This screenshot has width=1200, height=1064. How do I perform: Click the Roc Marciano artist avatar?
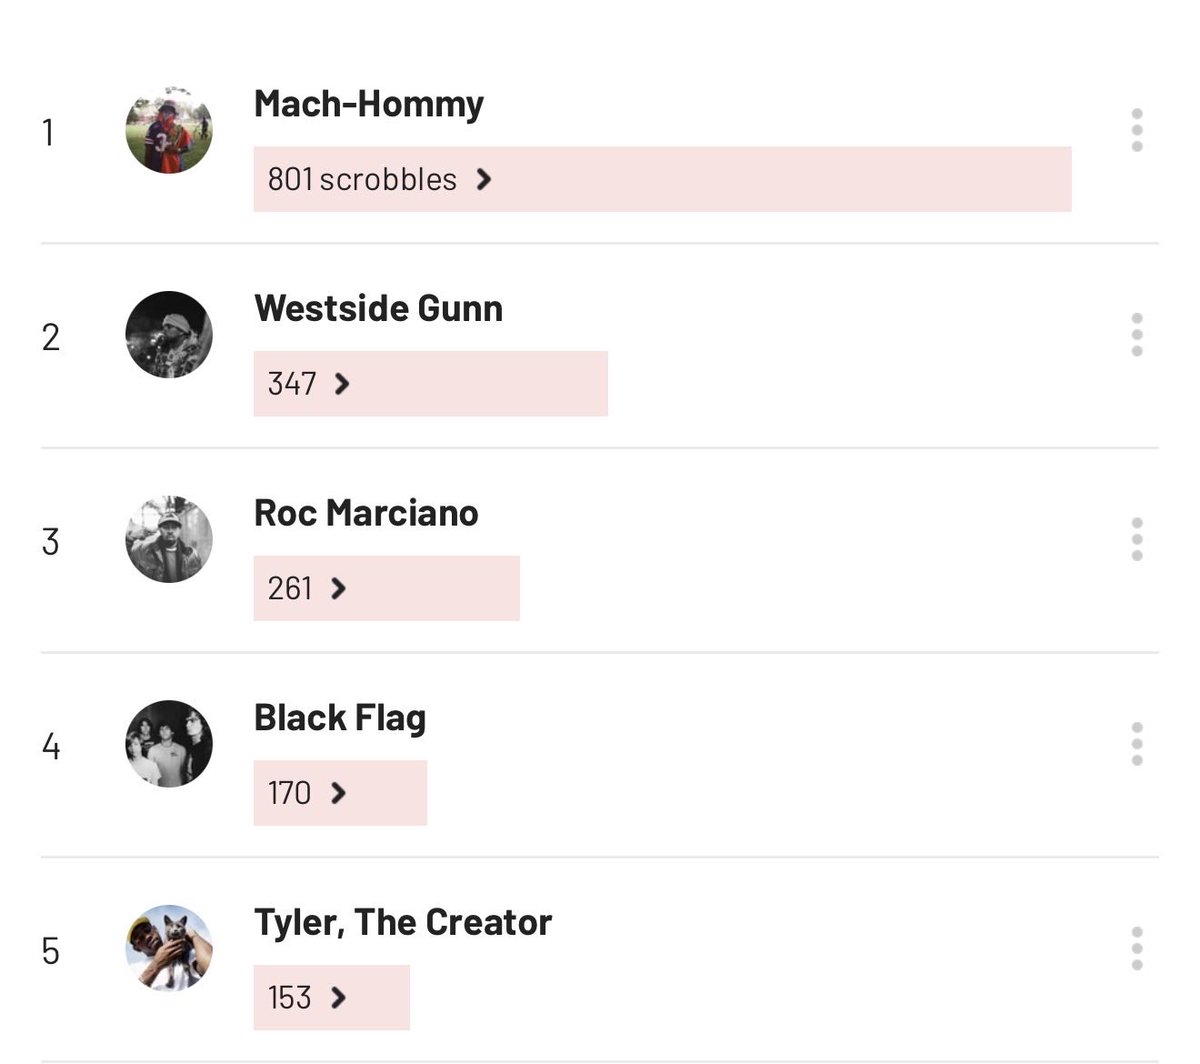pyautogui.click(x=169, y=539)
